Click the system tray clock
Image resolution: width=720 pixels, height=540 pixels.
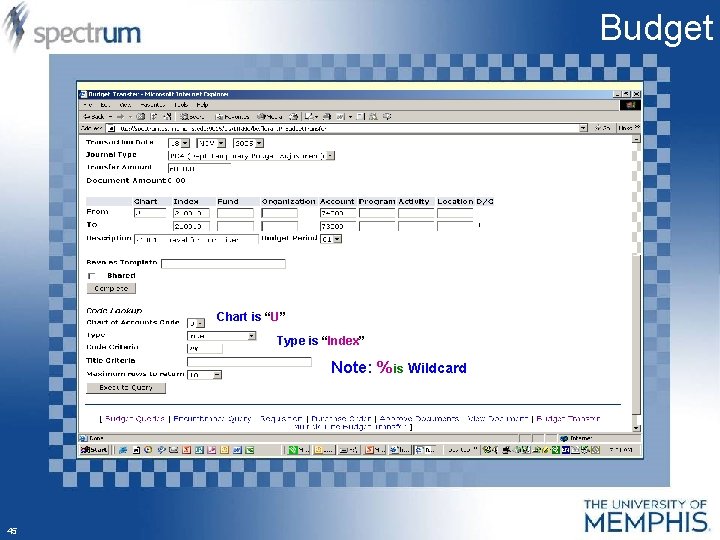coord(620,450)
